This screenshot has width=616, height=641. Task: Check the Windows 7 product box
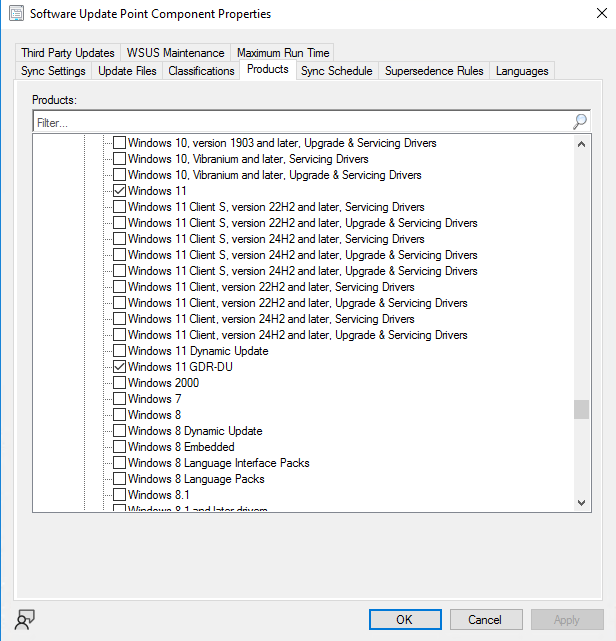(x=119, y=399)
